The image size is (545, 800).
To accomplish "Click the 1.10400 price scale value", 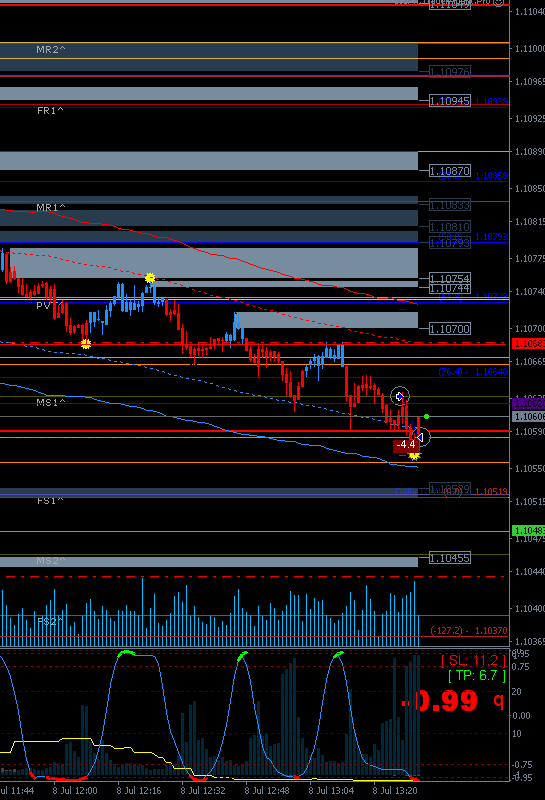I will coord(530,609).
